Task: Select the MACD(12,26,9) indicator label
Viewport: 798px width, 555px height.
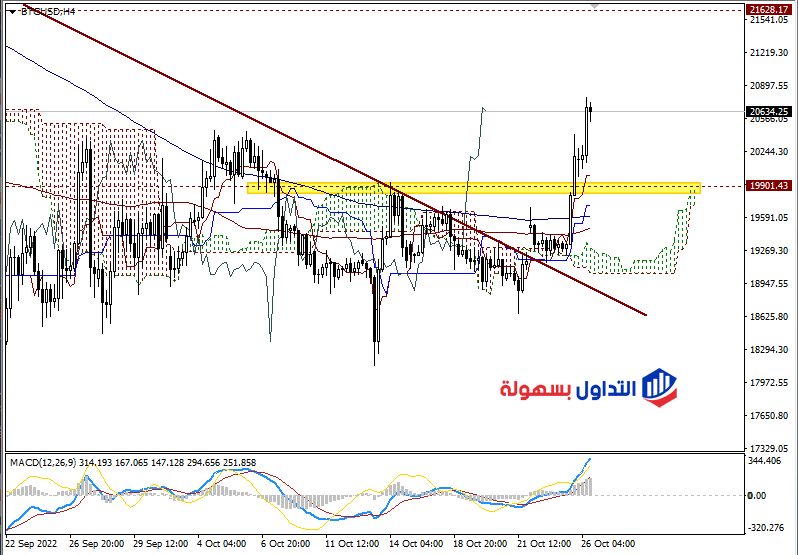Action: tap(43, 462)
